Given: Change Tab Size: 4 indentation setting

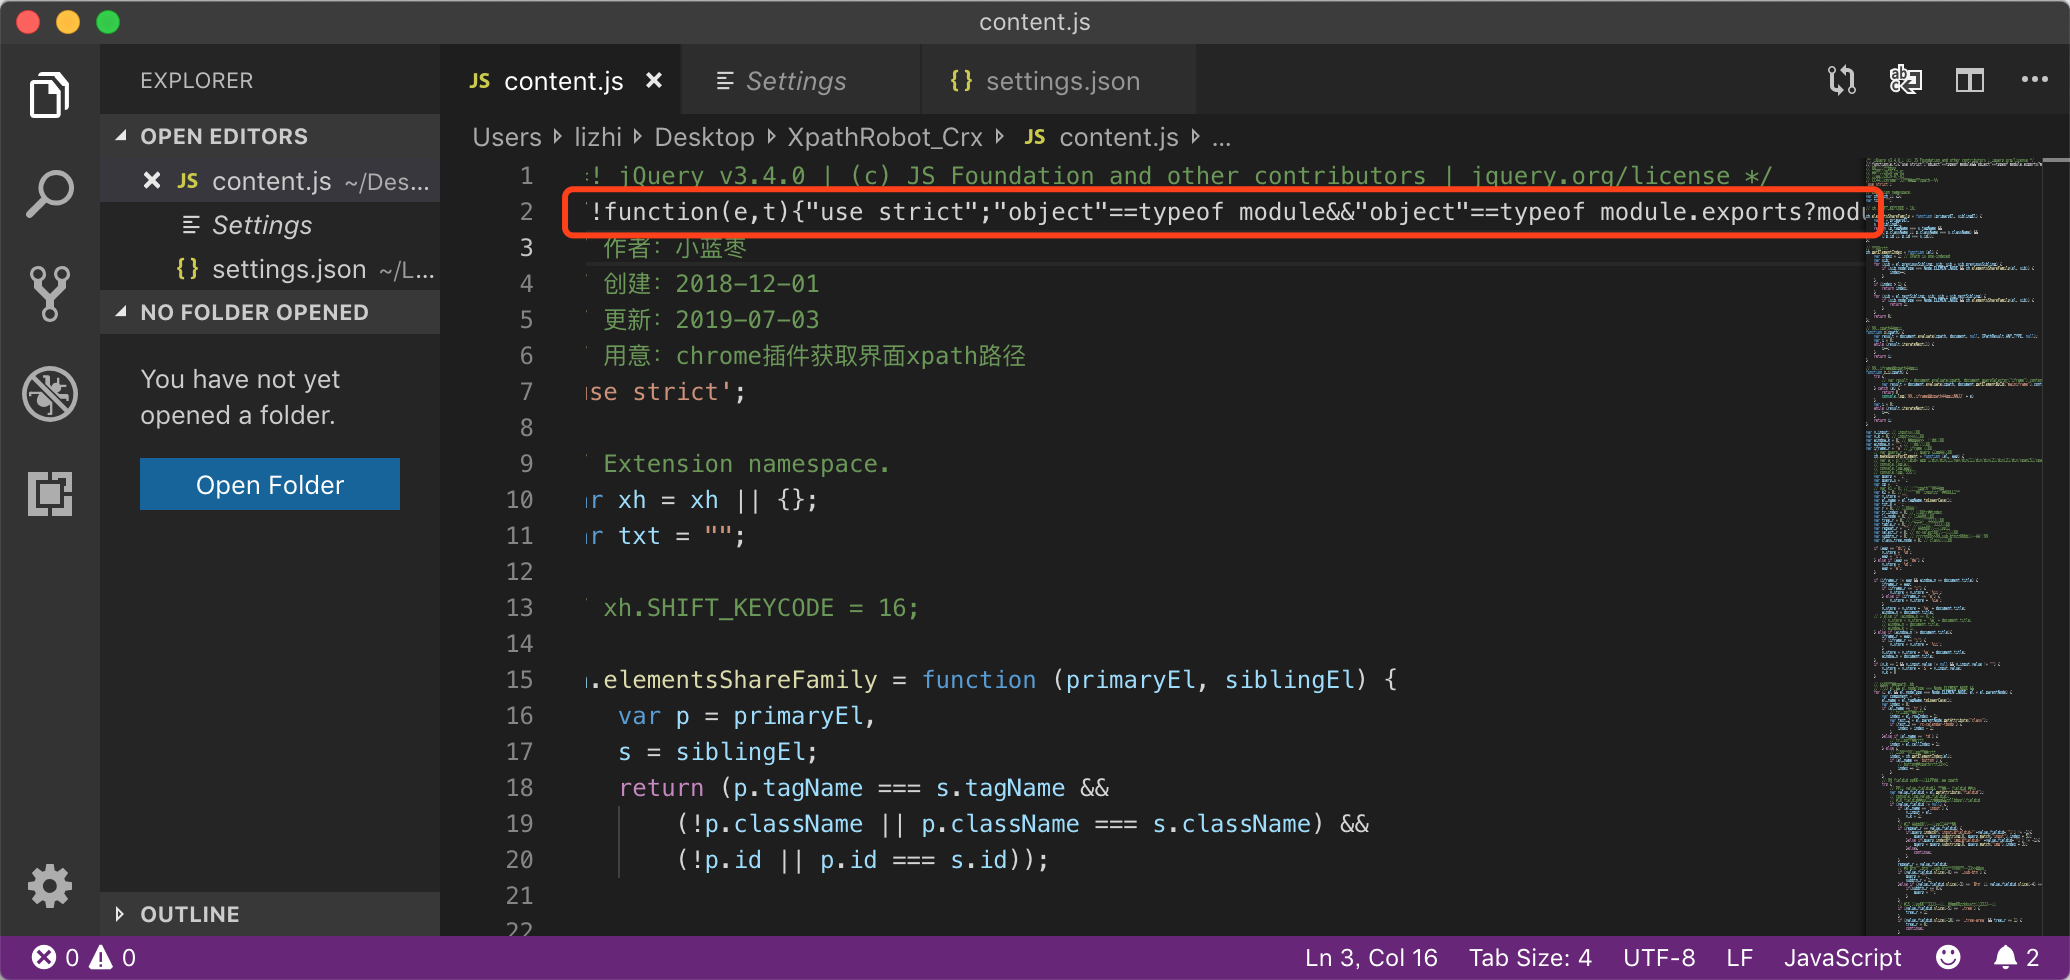Looking at the screenshot, I should click(1530, 958).
